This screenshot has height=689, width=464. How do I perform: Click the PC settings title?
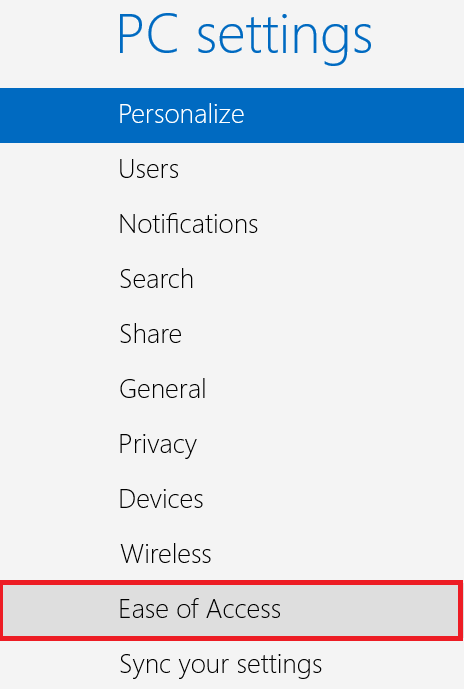(x=245, y=35)
